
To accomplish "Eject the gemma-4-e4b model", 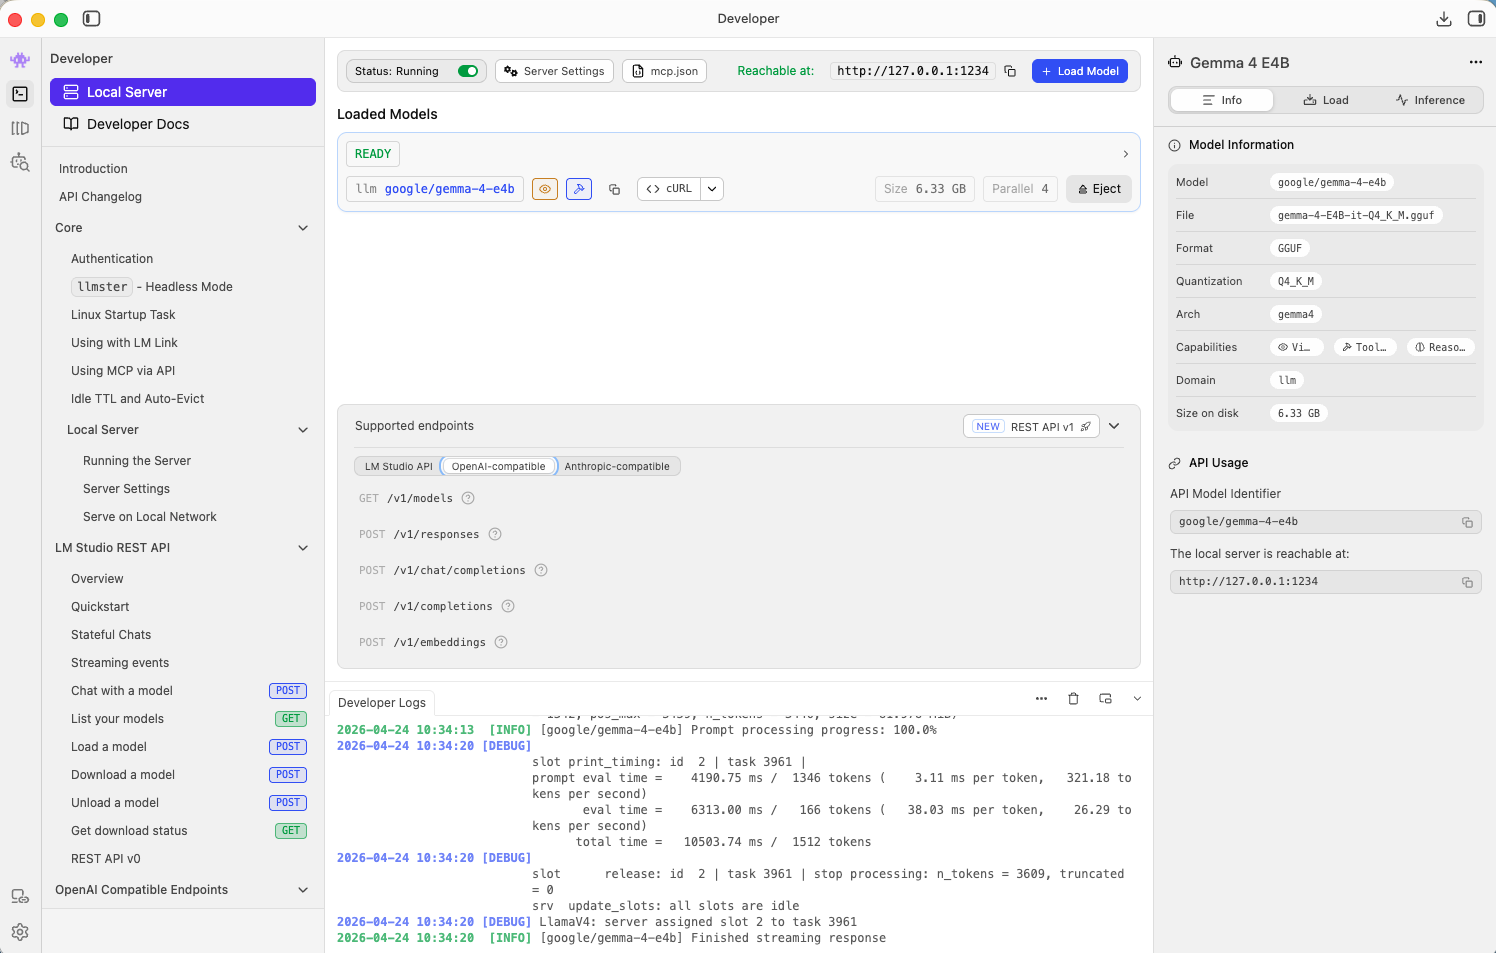I will [x=1099, y=189].
